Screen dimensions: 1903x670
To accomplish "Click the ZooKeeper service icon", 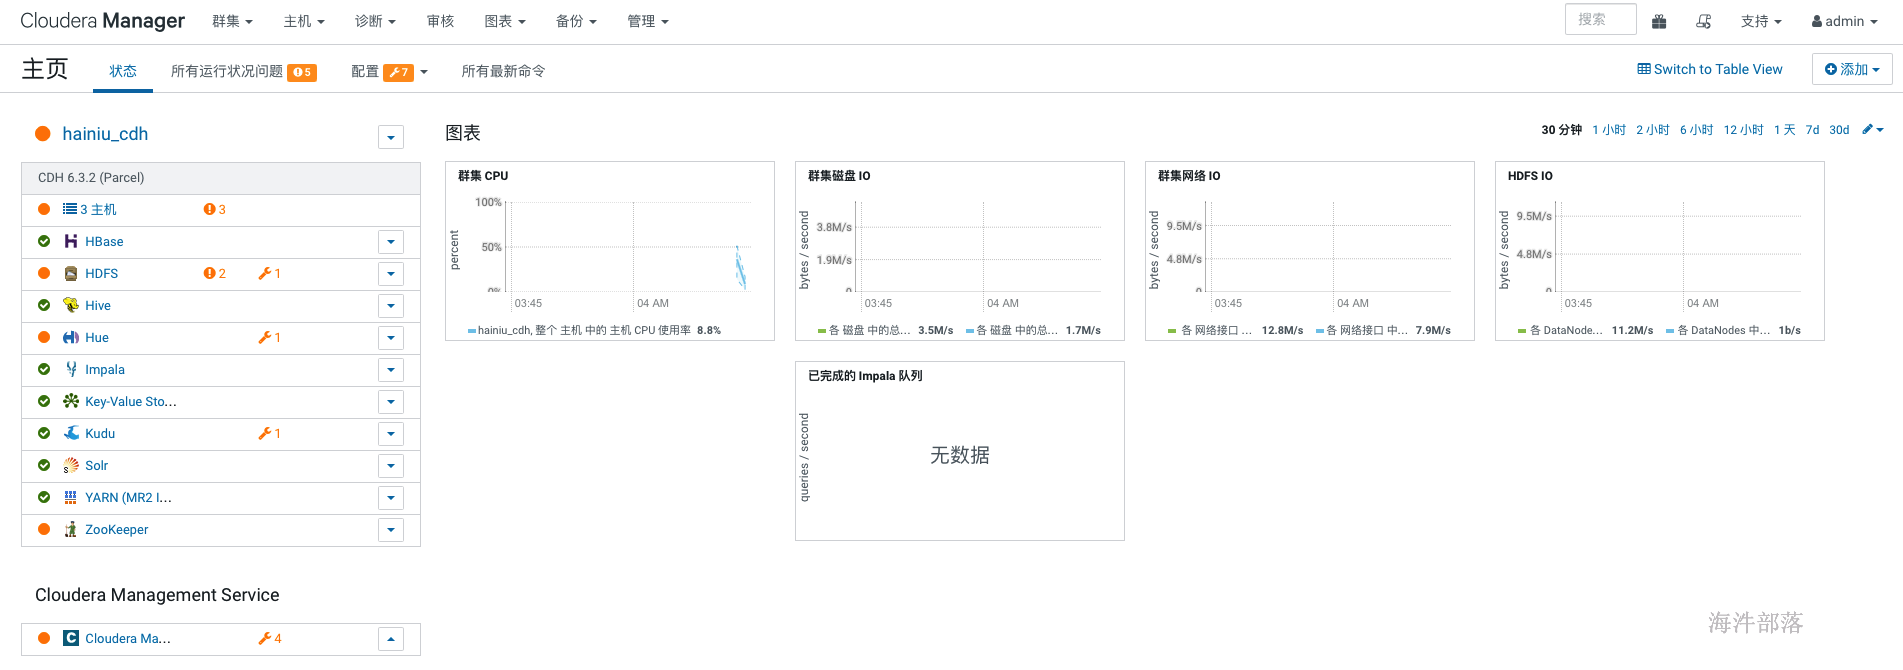I will pos(71,529).
